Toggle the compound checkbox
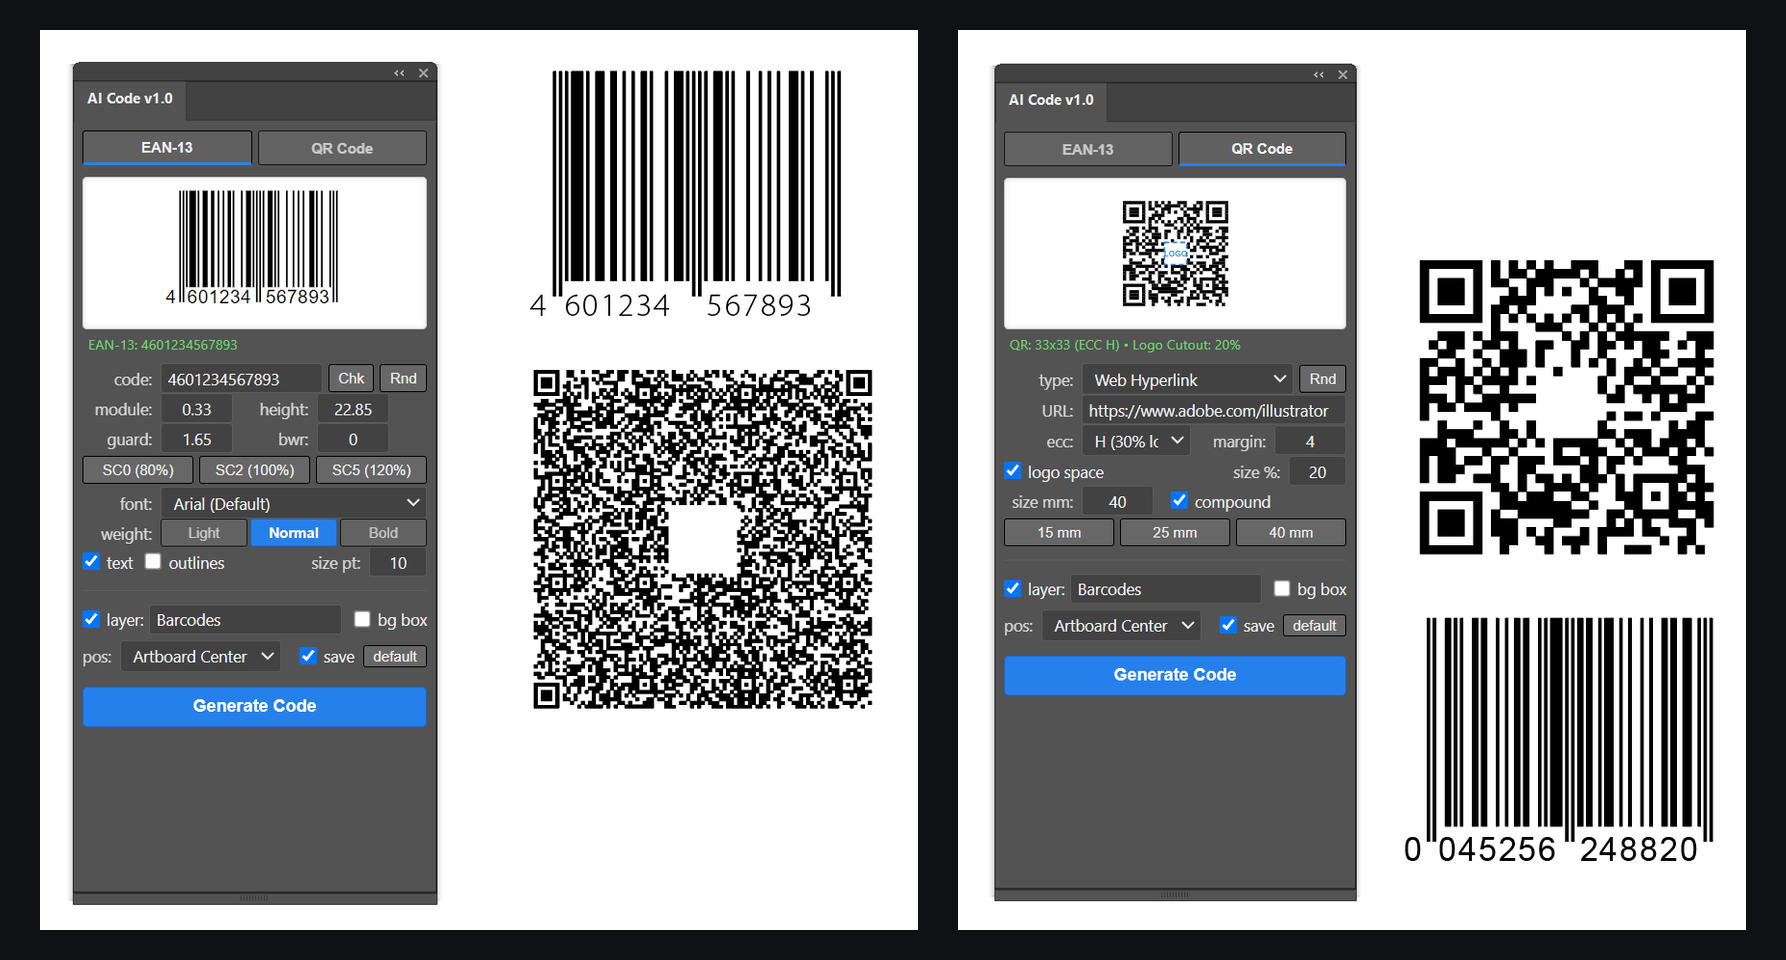Viewport: 1786px width, 960px height. point(1180,500)
